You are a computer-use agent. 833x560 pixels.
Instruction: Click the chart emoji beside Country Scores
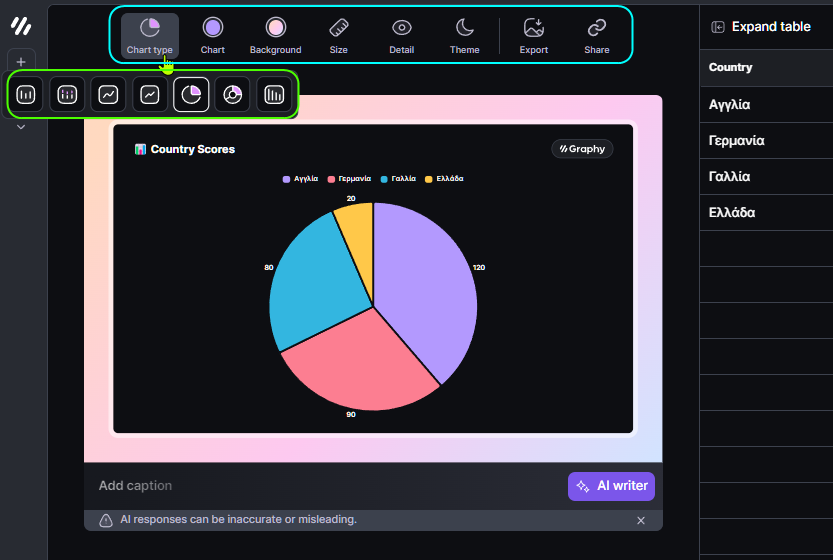140,149
